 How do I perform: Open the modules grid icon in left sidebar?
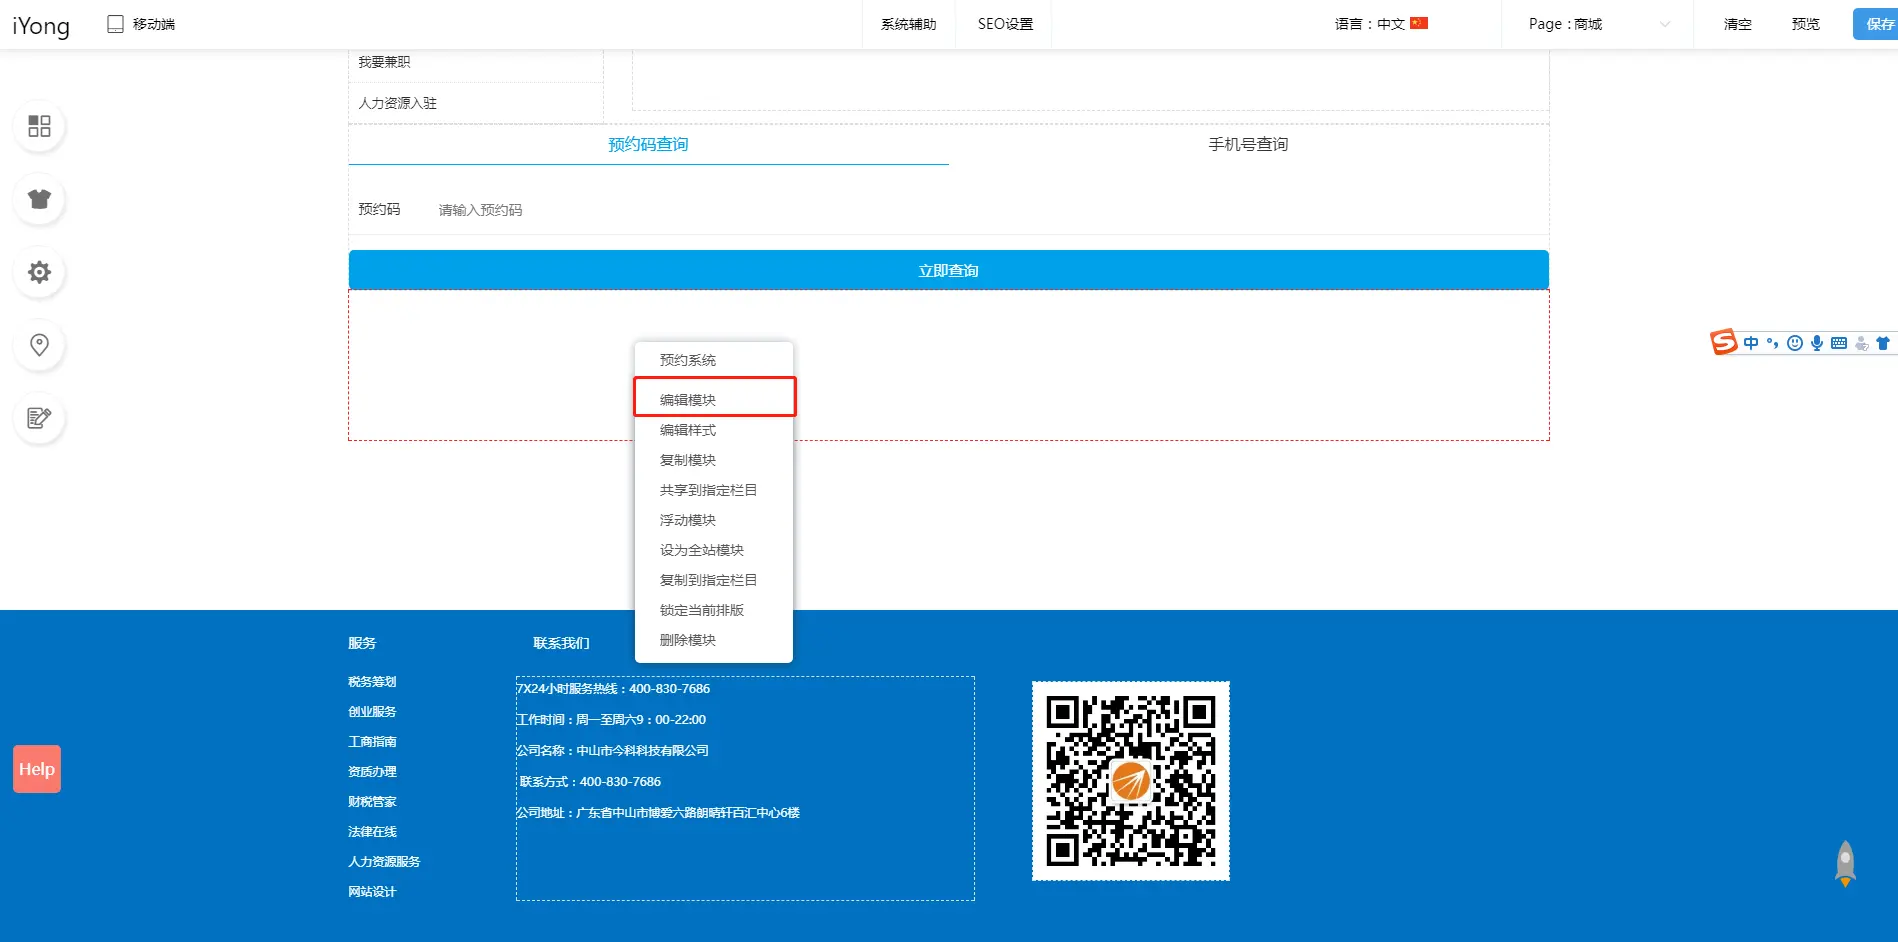(39, 126)
